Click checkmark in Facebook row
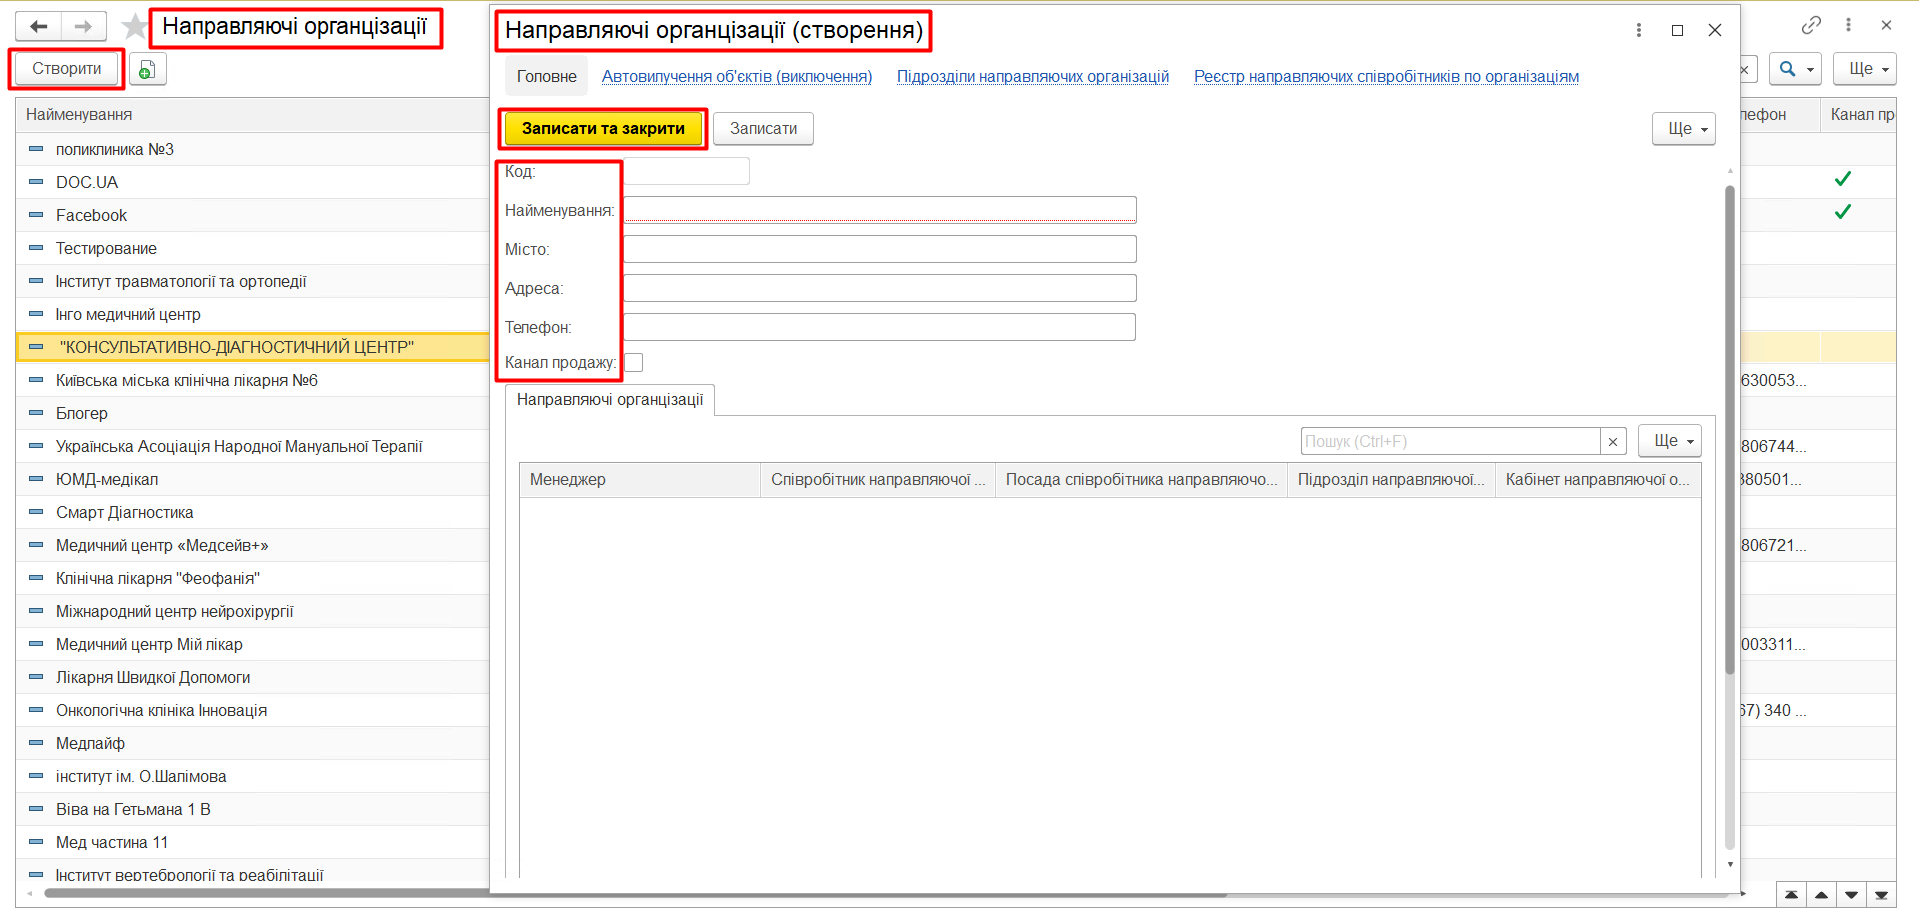Screen dimensions: 1919x913 [1842, 212]
